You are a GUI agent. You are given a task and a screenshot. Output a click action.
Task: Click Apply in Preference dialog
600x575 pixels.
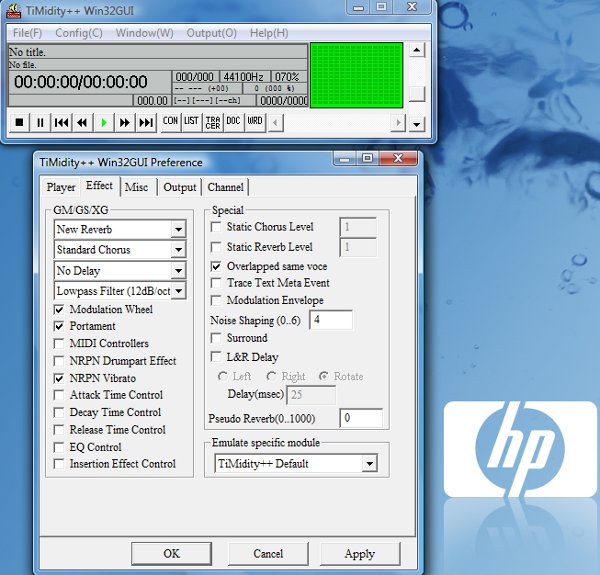tap(360, 554)
